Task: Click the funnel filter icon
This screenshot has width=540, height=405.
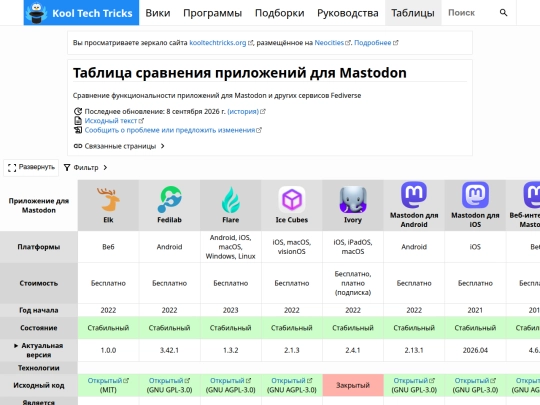Action: (67, 167)
